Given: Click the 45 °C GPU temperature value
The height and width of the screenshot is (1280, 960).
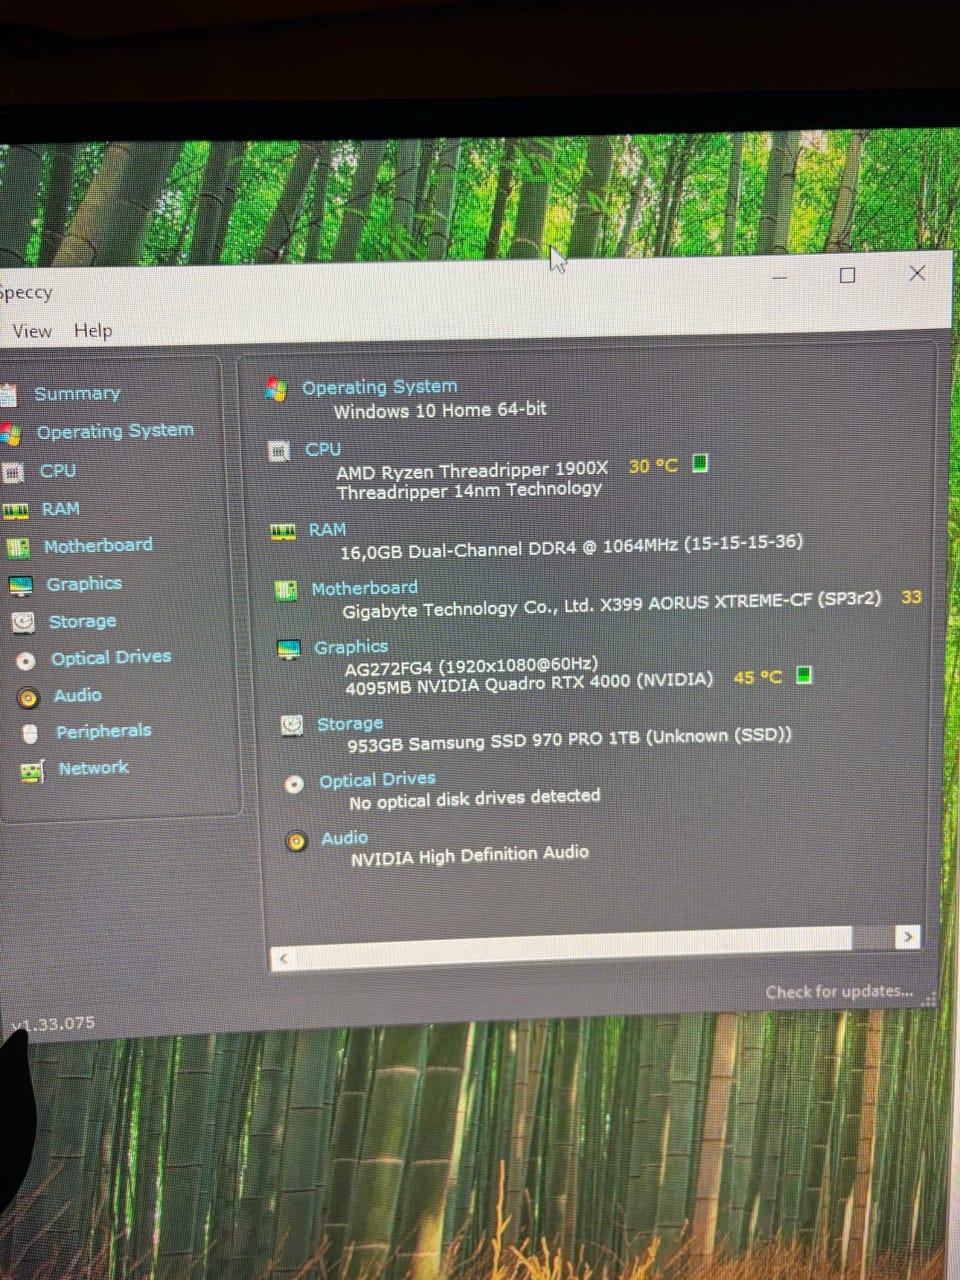Looking at the screenshot, I should coord(758,677).
